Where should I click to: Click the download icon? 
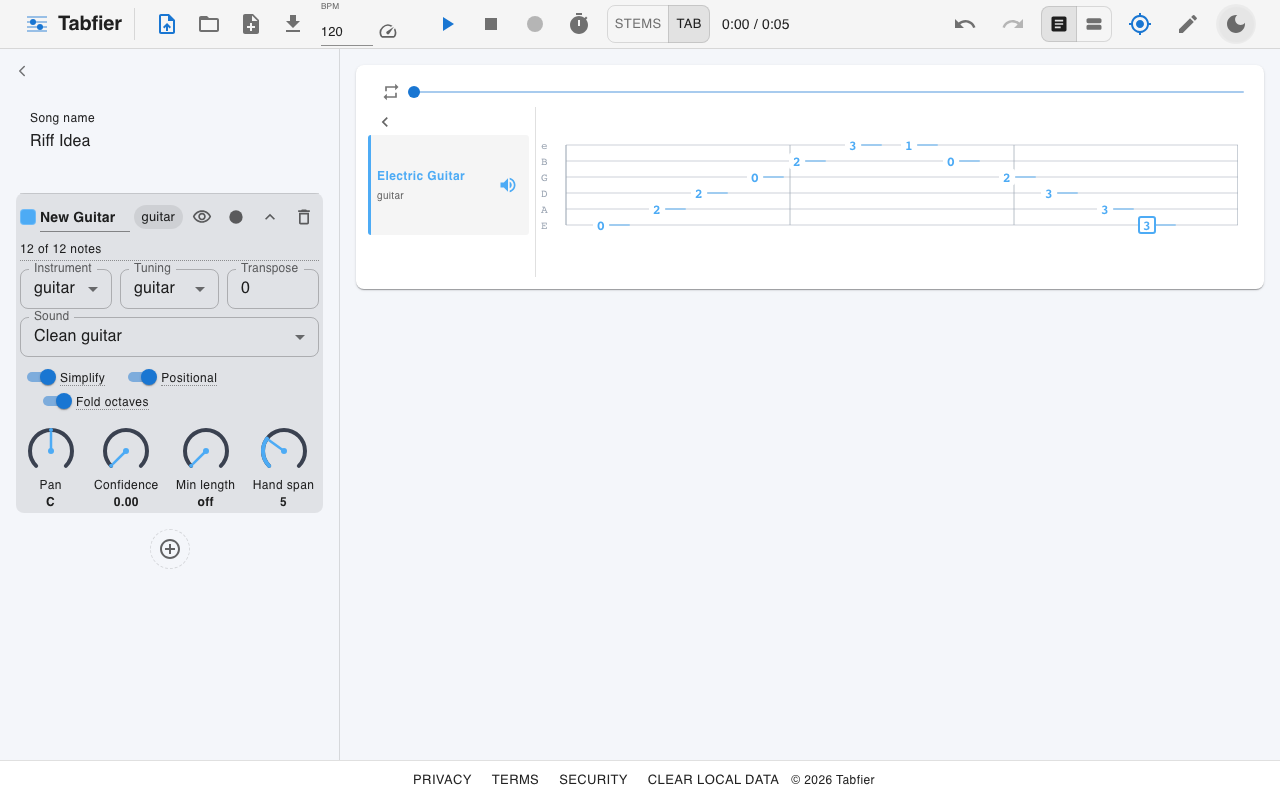click(x=293, y=24)
